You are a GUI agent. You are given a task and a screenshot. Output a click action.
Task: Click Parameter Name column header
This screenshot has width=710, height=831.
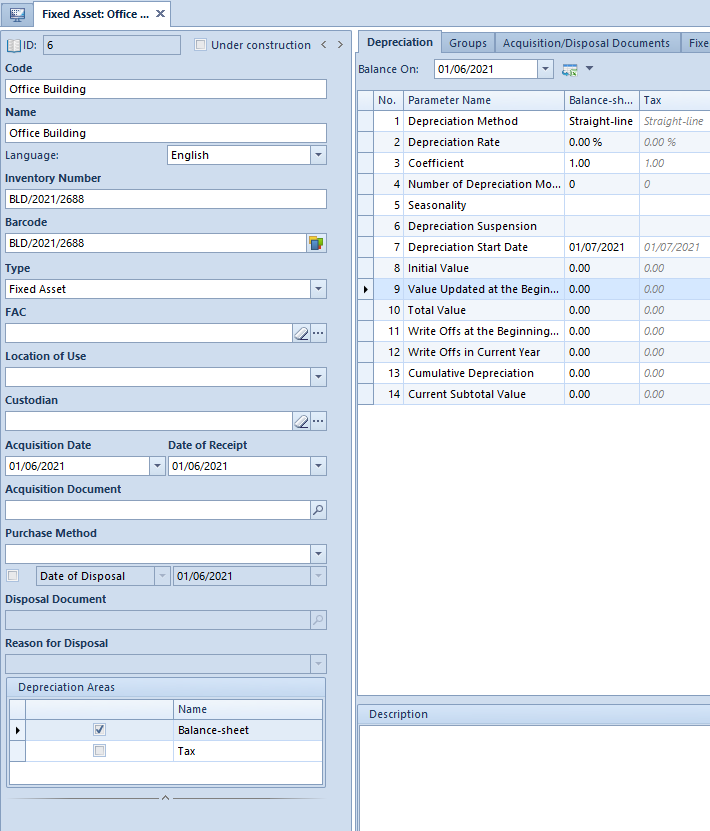(483, 100)
